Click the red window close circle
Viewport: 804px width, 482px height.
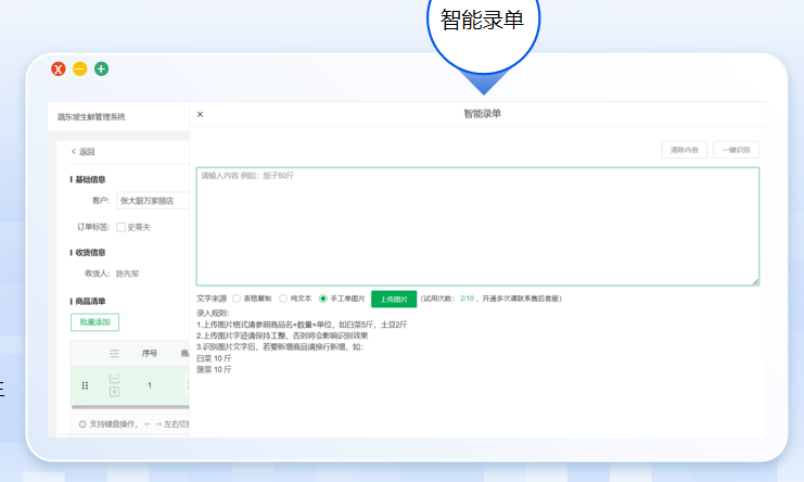click(59, 69)
